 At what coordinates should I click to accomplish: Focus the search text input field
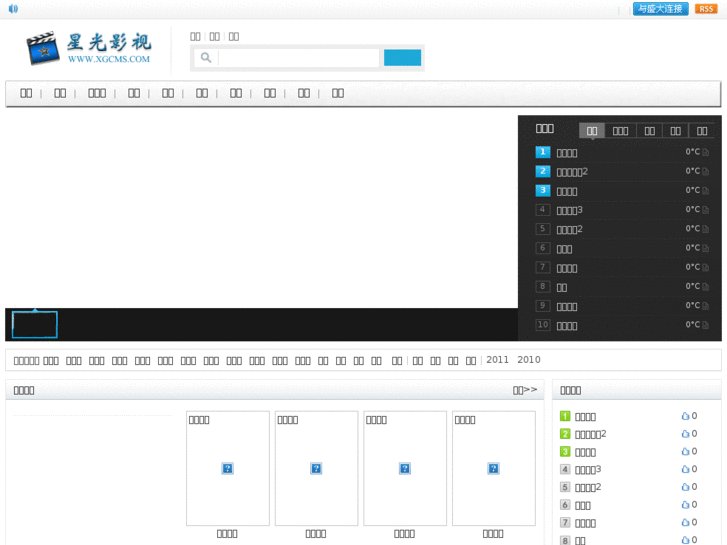coord(298,58)
